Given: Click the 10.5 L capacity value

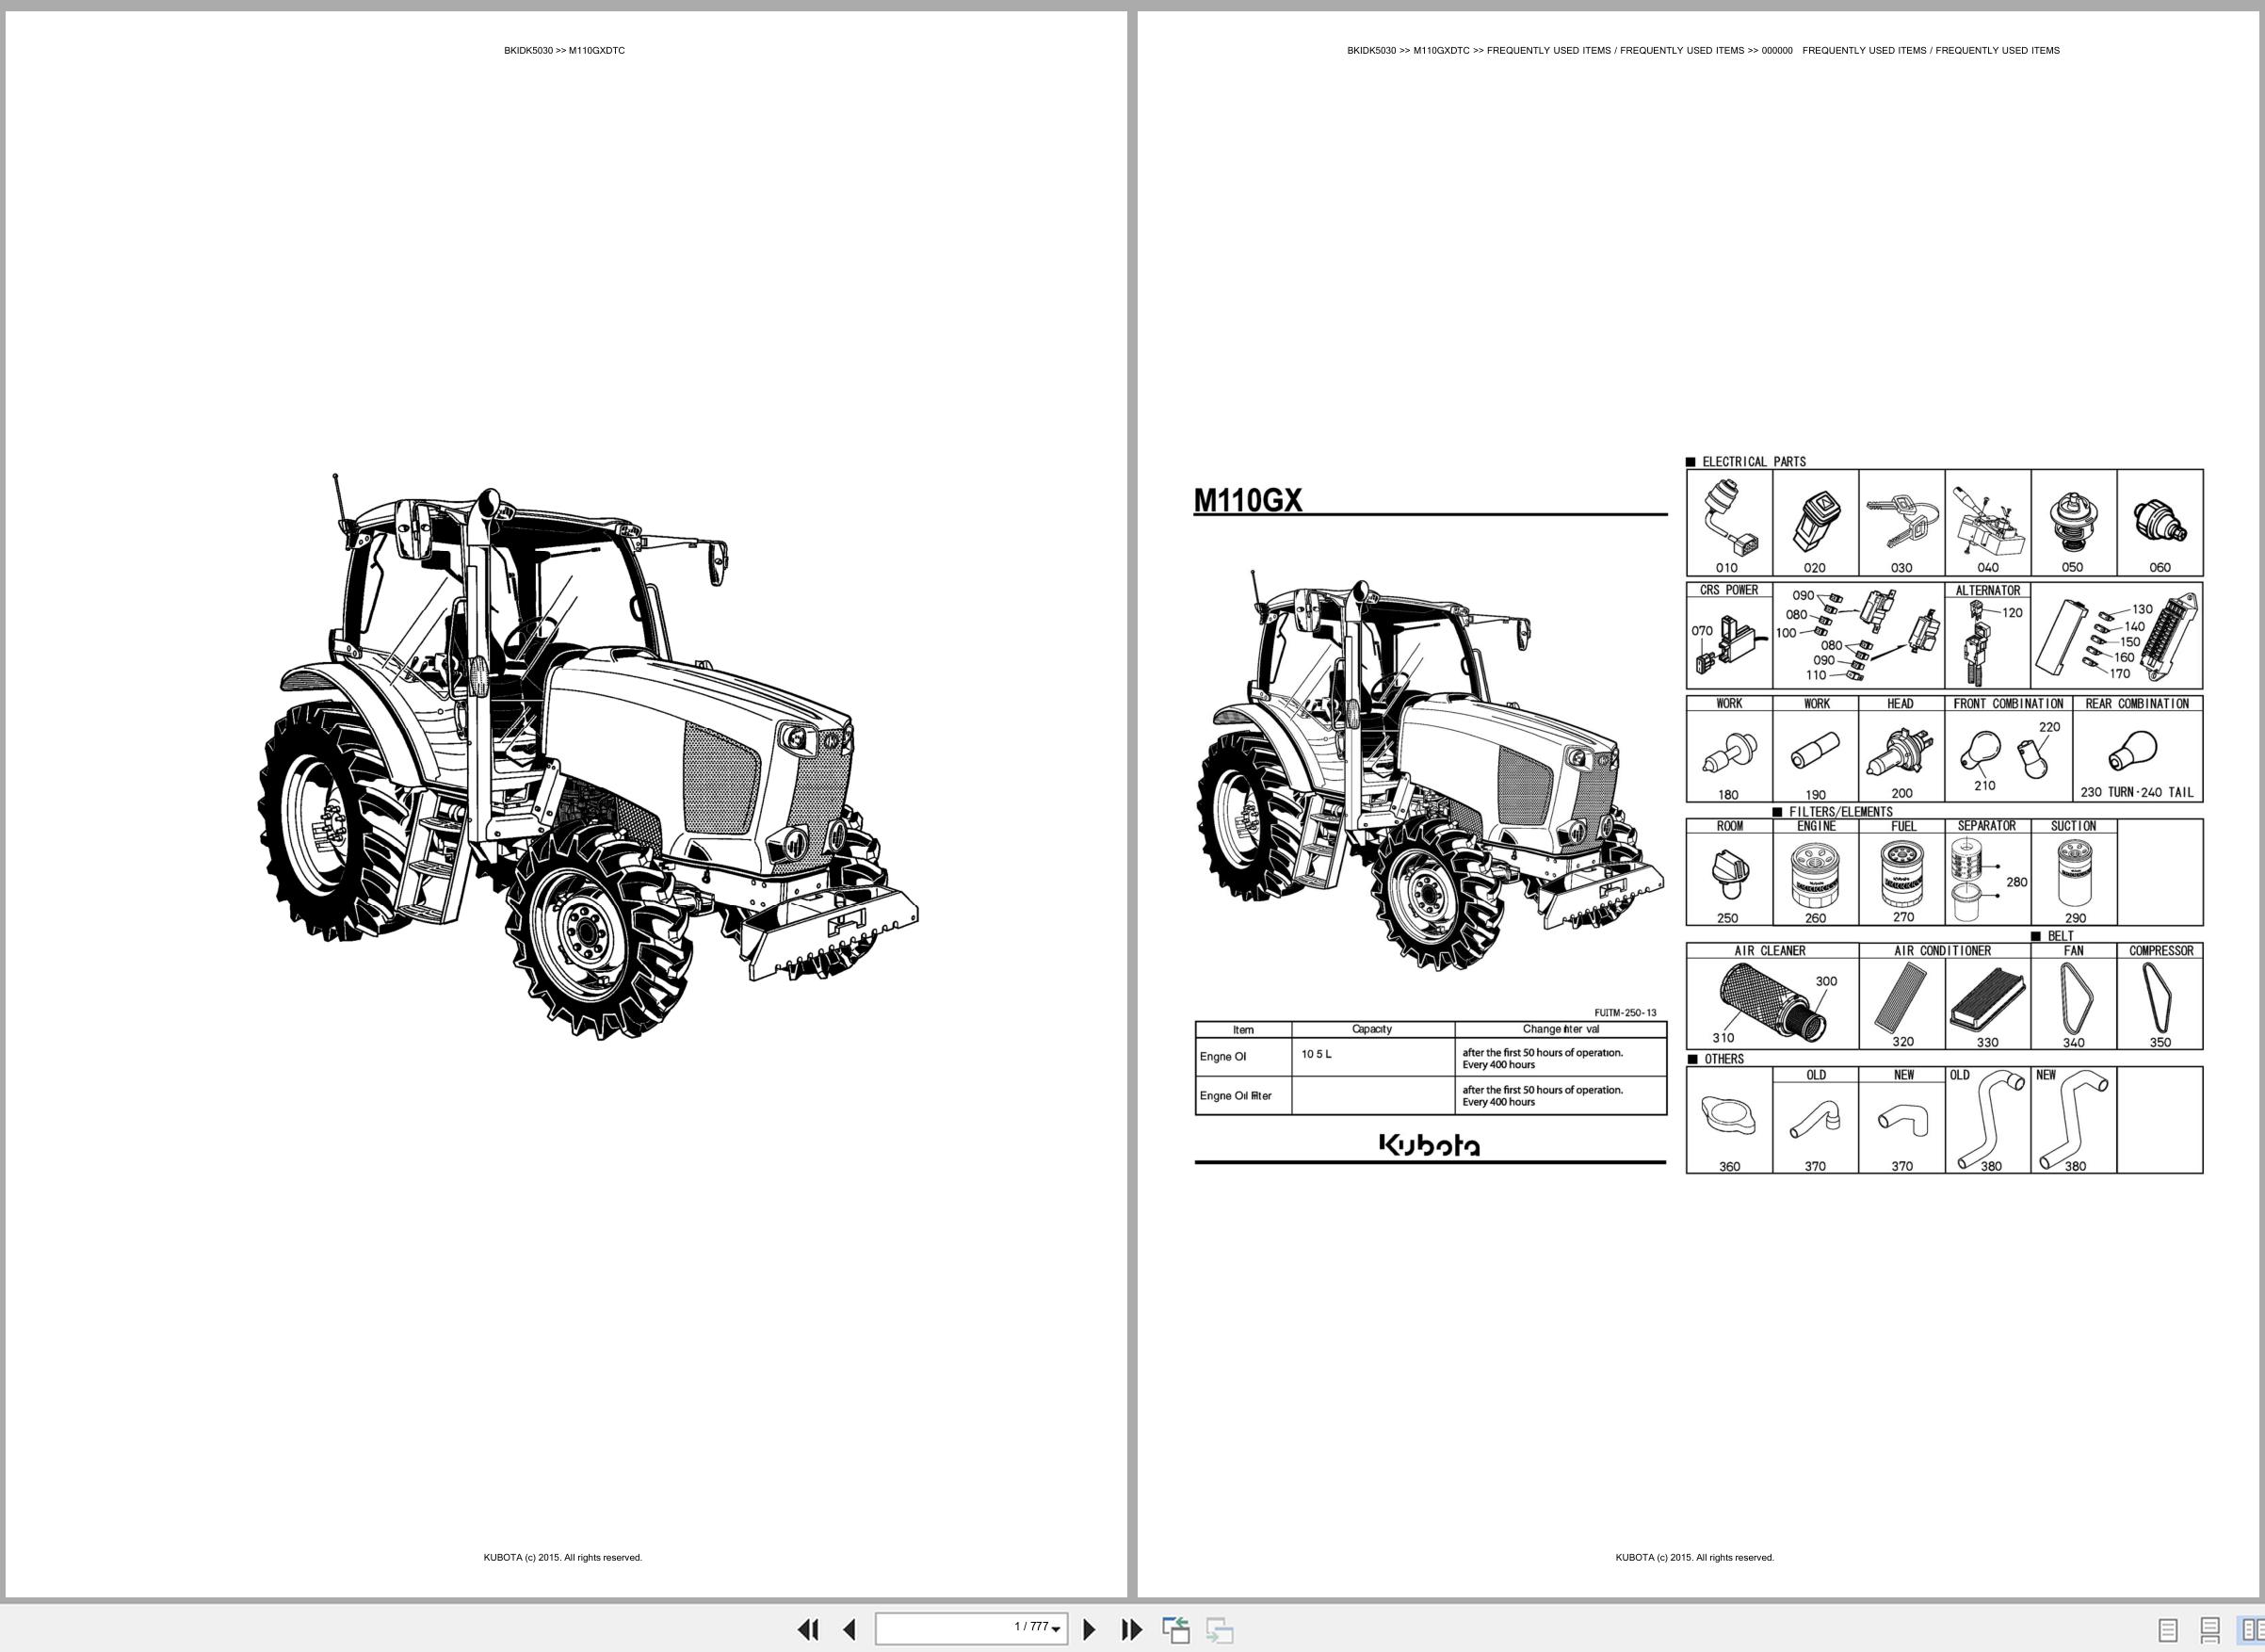Looking at the screenshot, I should pyautogui.click(x=1316, y=1054).
